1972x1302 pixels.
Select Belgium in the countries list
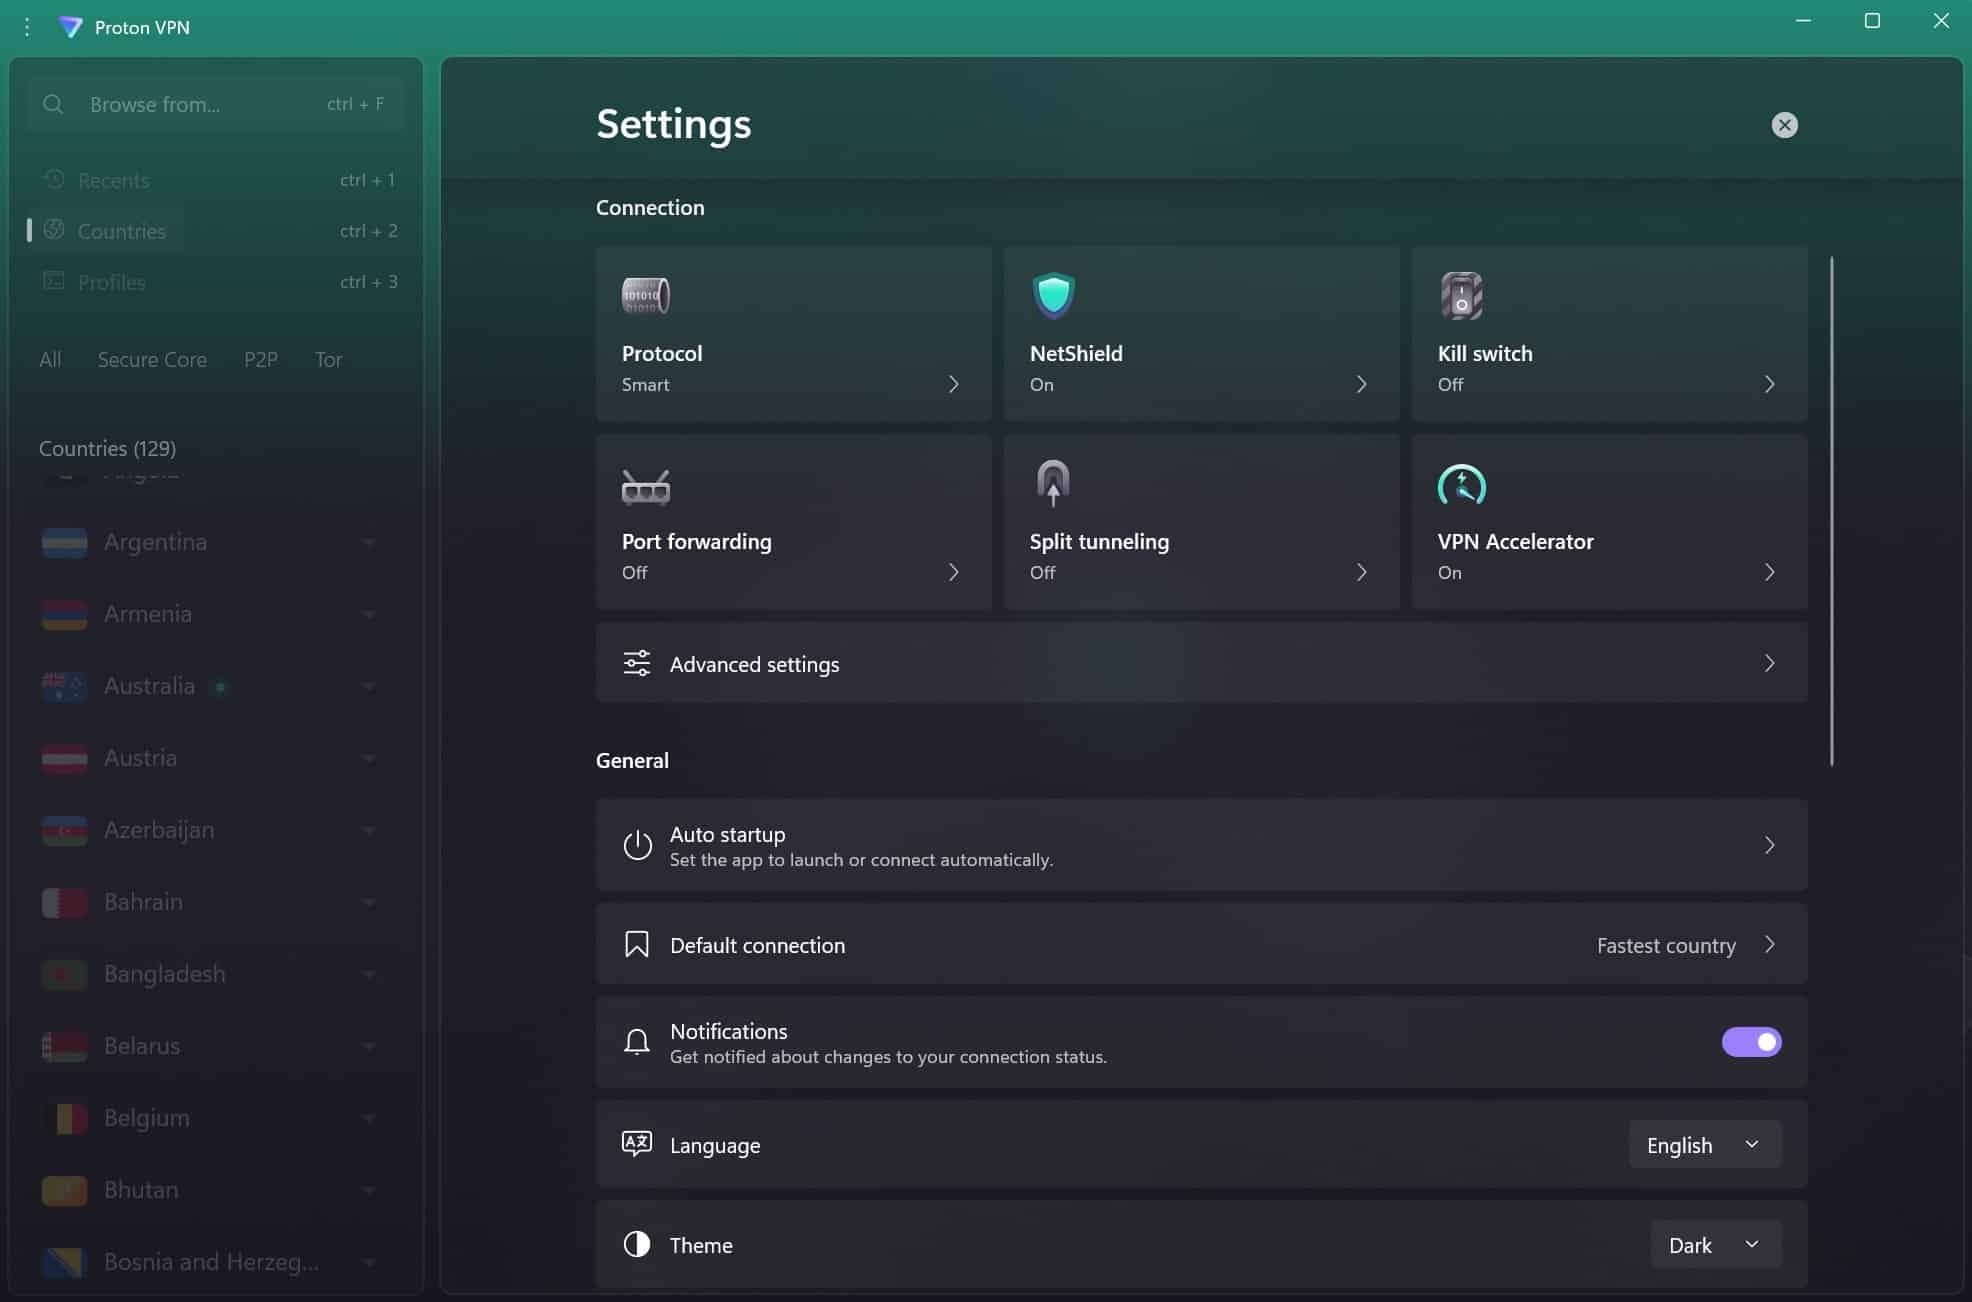click(146, 1118)
